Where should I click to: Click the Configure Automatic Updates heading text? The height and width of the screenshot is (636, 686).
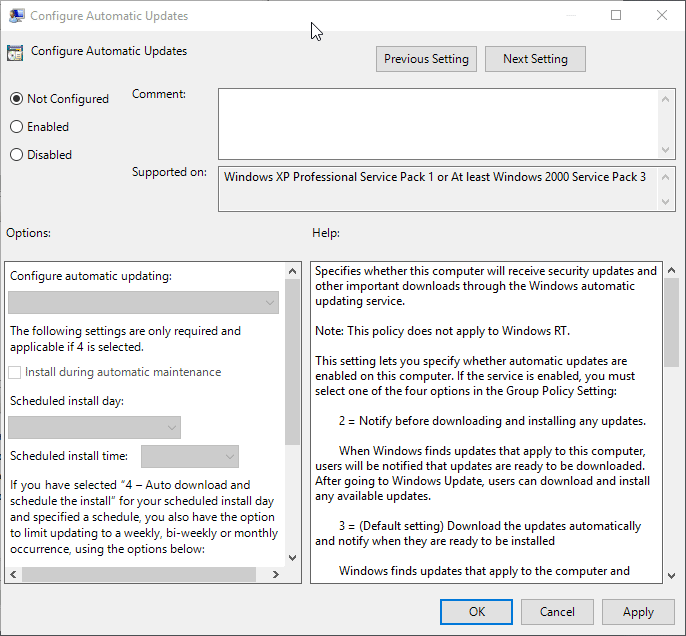tap(109, 51)
